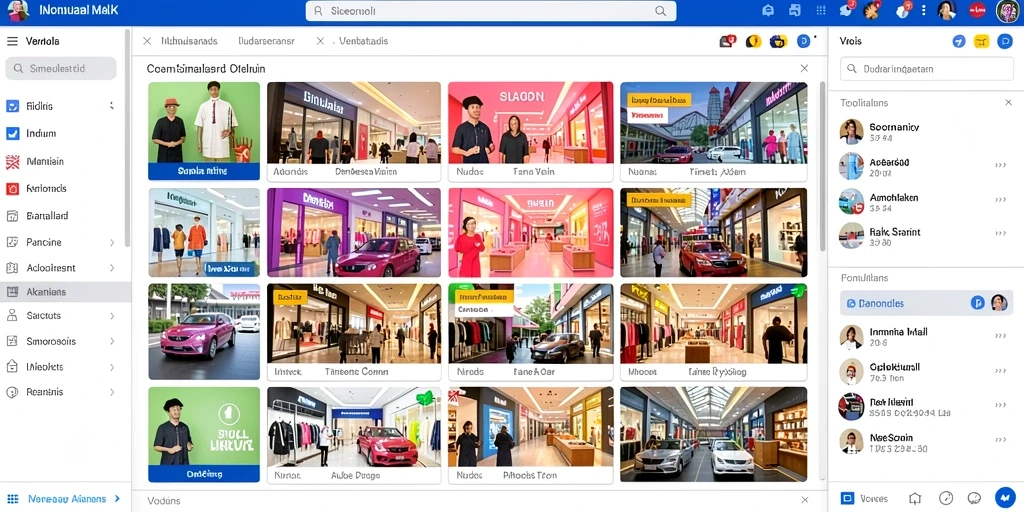Screen dimensions: 1024x512
Task: Click the blue messenger icon at bottom right
Action: pyautogui.click(x=1005, y=498)
